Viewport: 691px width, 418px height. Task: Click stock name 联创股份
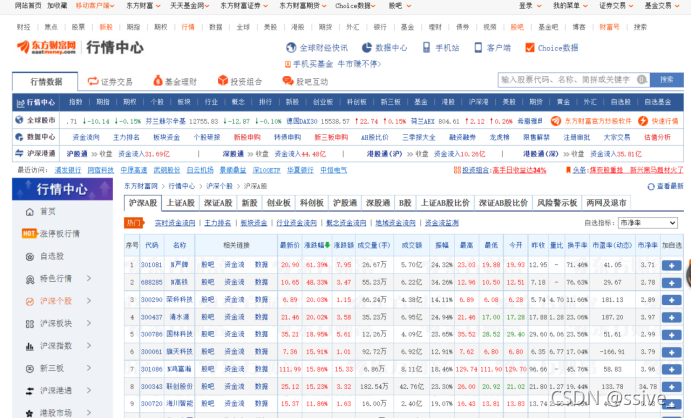[179, 386]
